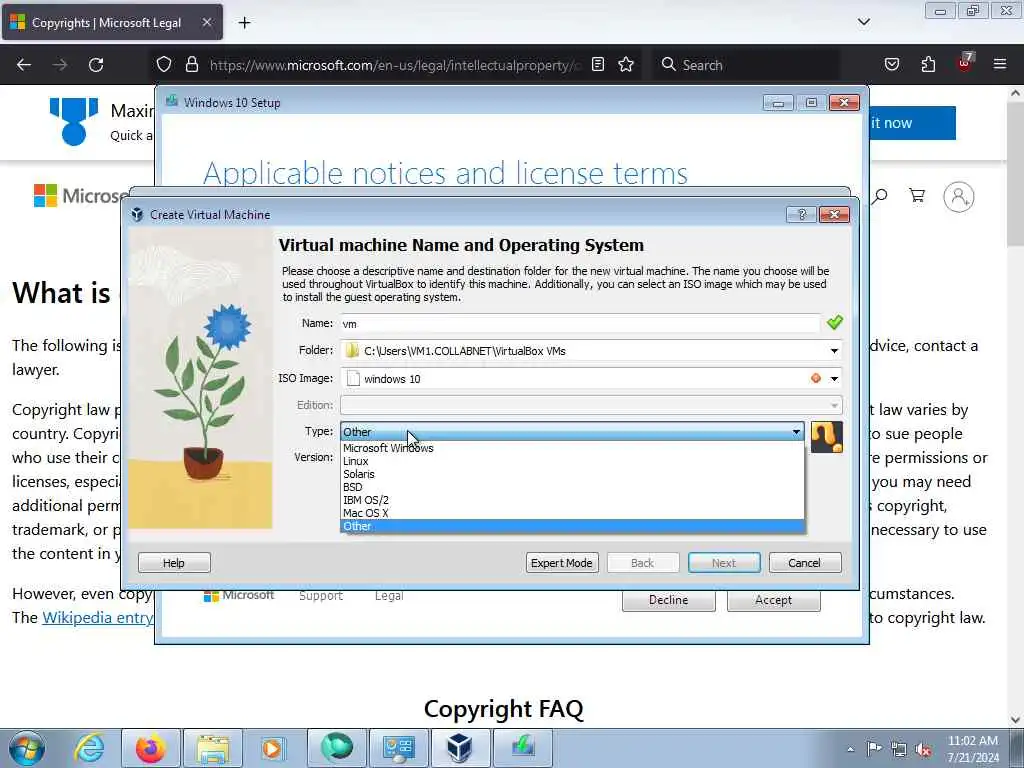
Task: Reload the page in Firefox
Action: click(96, 65)
